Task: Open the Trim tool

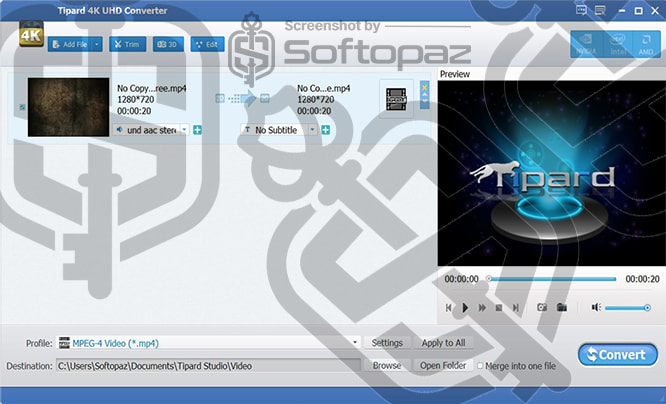Action: pyautogui.click(x=127, y=44)
